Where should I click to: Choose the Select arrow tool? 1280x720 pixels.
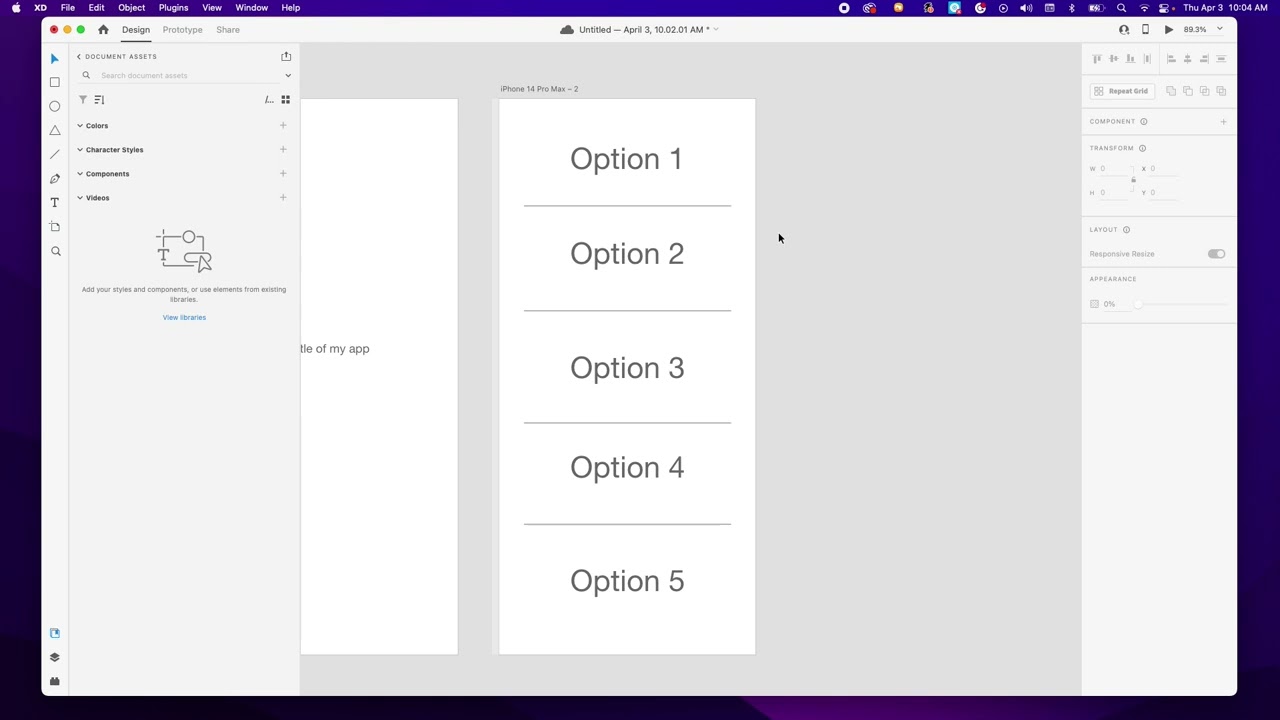[55, 59]
